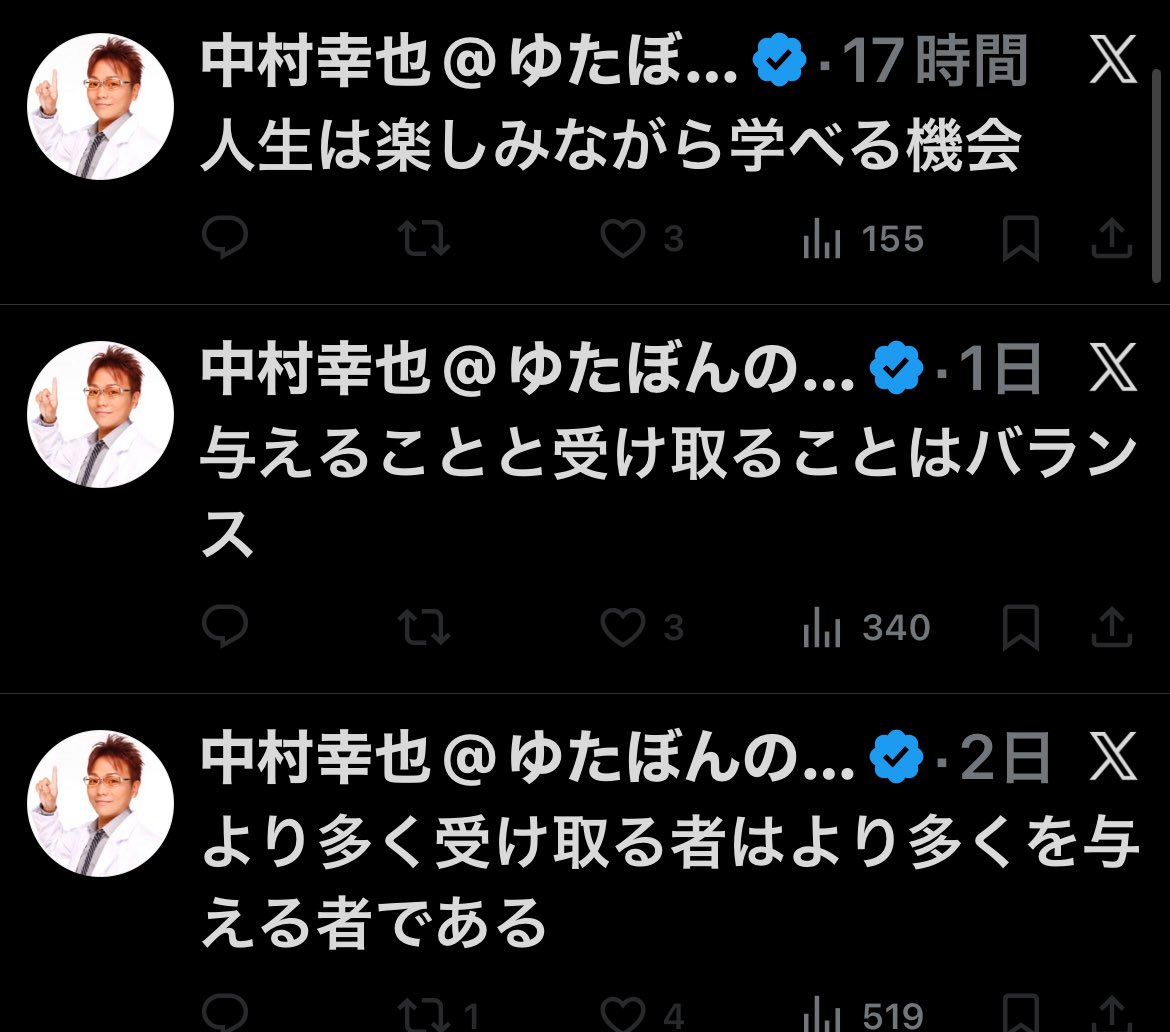Like the post posted 1日 ago

click(x=623, y=628)
